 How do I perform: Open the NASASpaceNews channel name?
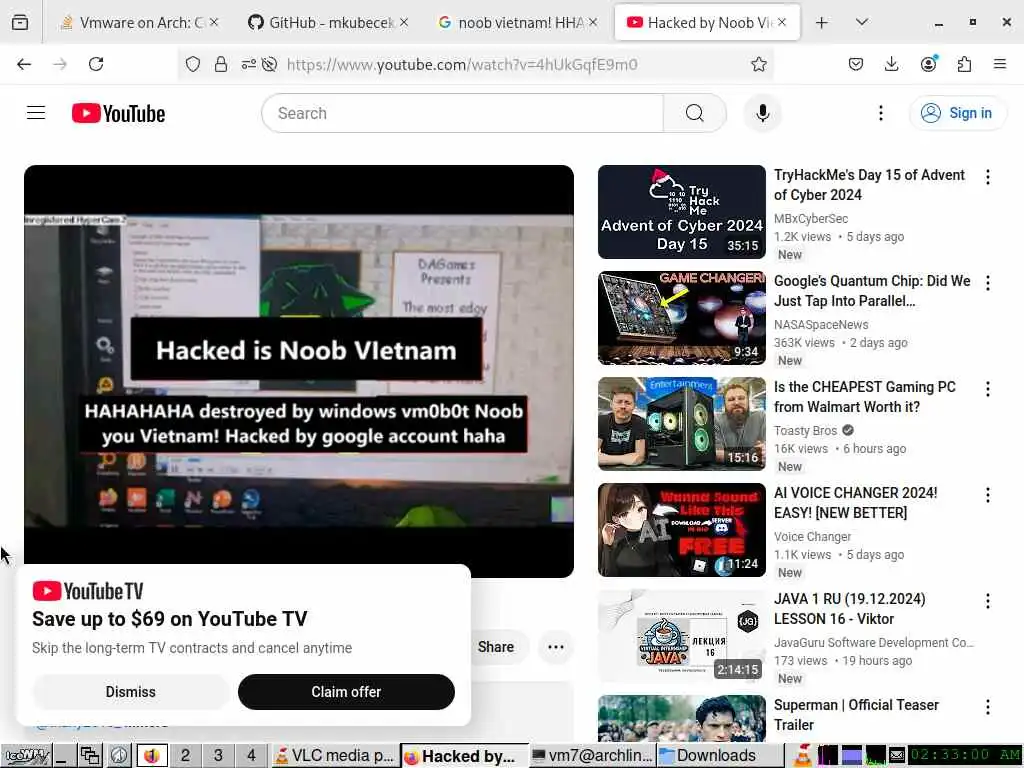[821, 325]
